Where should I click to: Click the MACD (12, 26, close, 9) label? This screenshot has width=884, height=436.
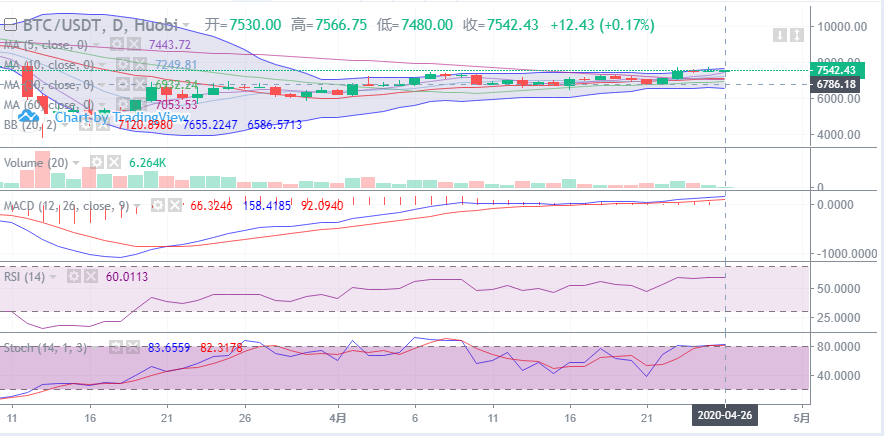pyautogui.click(x=67, y=206)
